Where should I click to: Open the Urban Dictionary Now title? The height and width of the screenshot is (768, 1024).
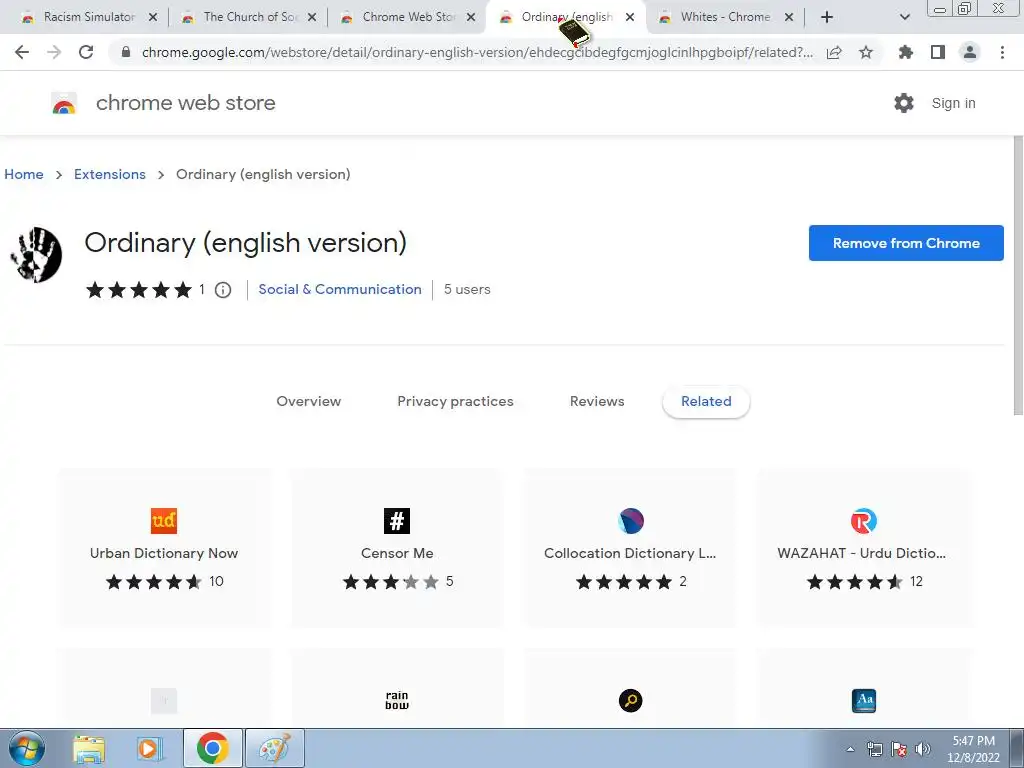pos(164,553)
